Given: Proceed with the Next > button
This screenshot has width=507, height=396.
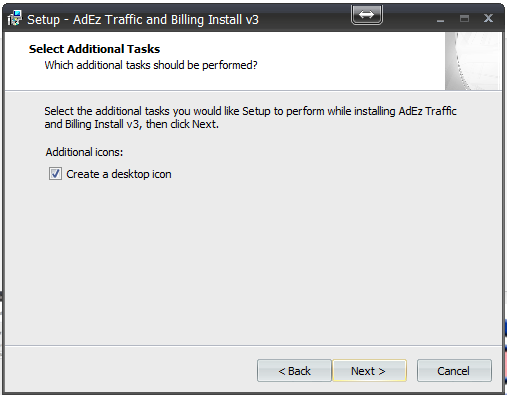Looking at the screenshot, I should click(x=369, y=371).
